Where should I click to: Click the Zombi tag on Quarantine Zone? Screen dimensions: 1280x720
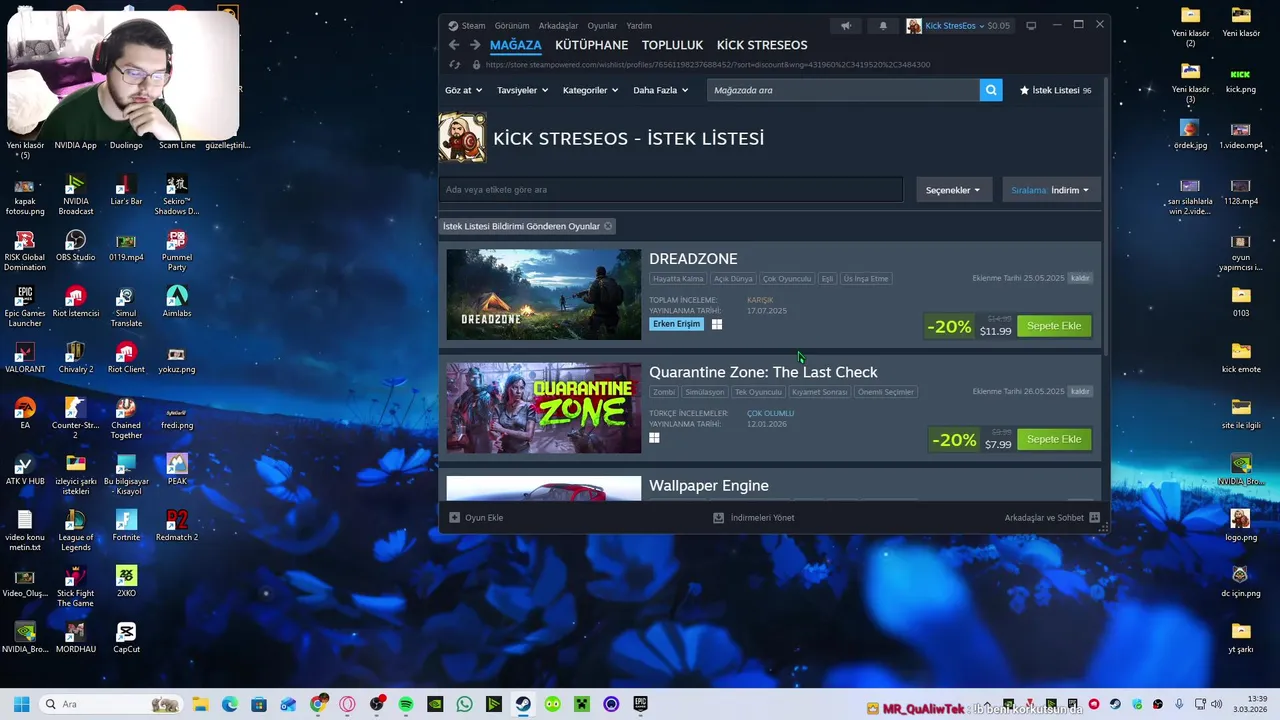pyautogui.click(x=664, y=392)
